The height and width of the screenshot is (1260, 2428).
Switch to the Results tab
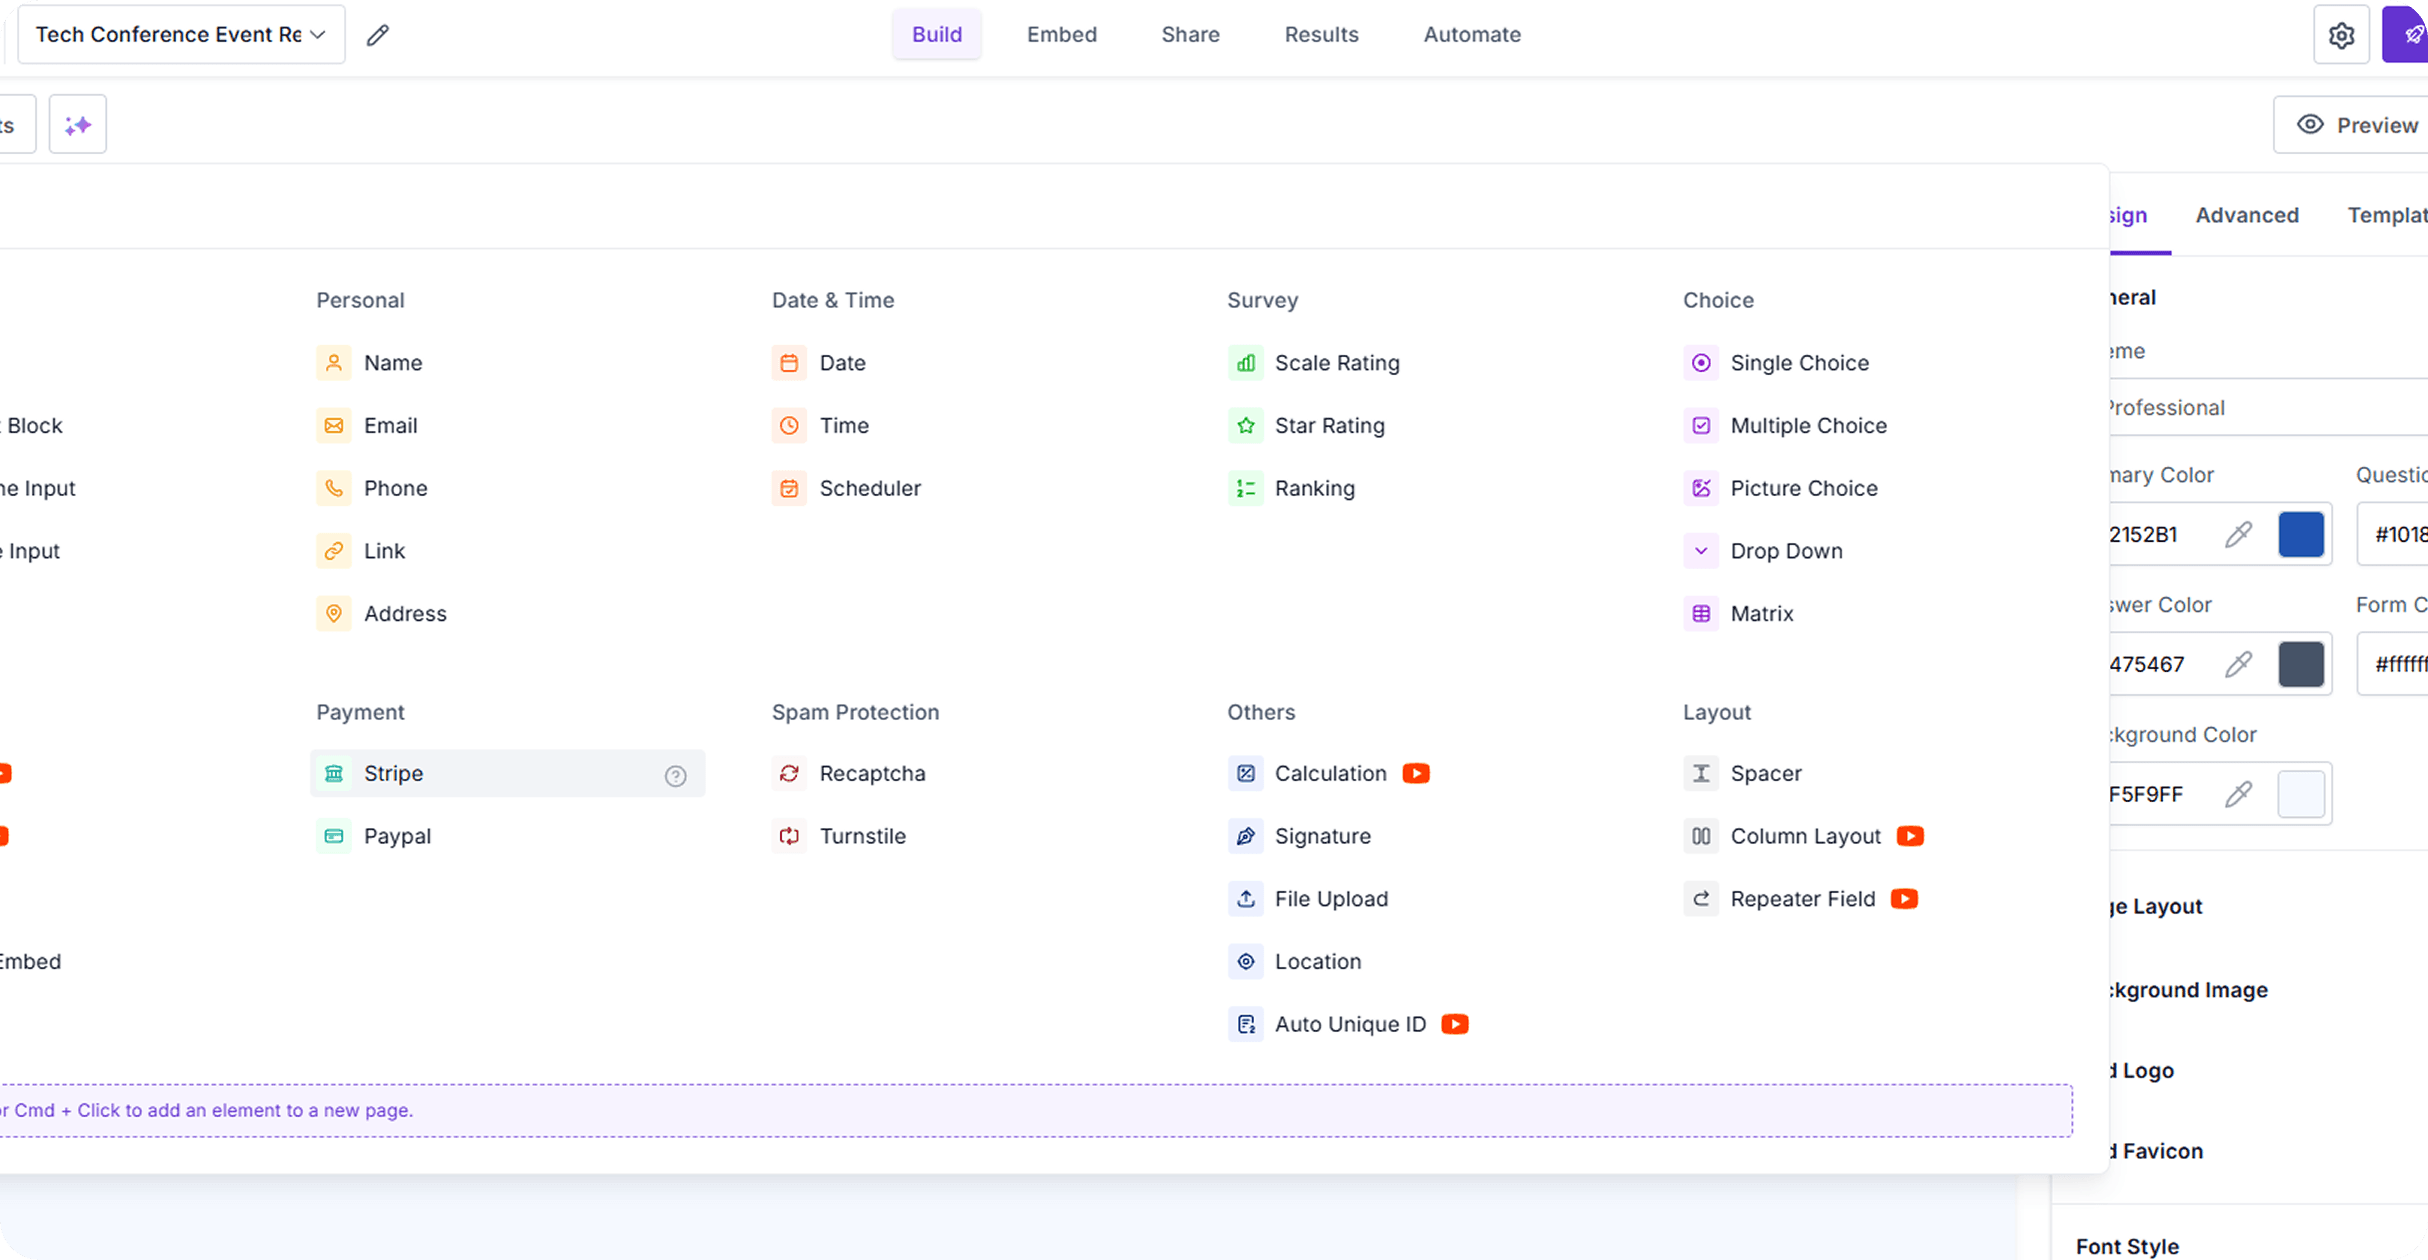coord(1321,35)
